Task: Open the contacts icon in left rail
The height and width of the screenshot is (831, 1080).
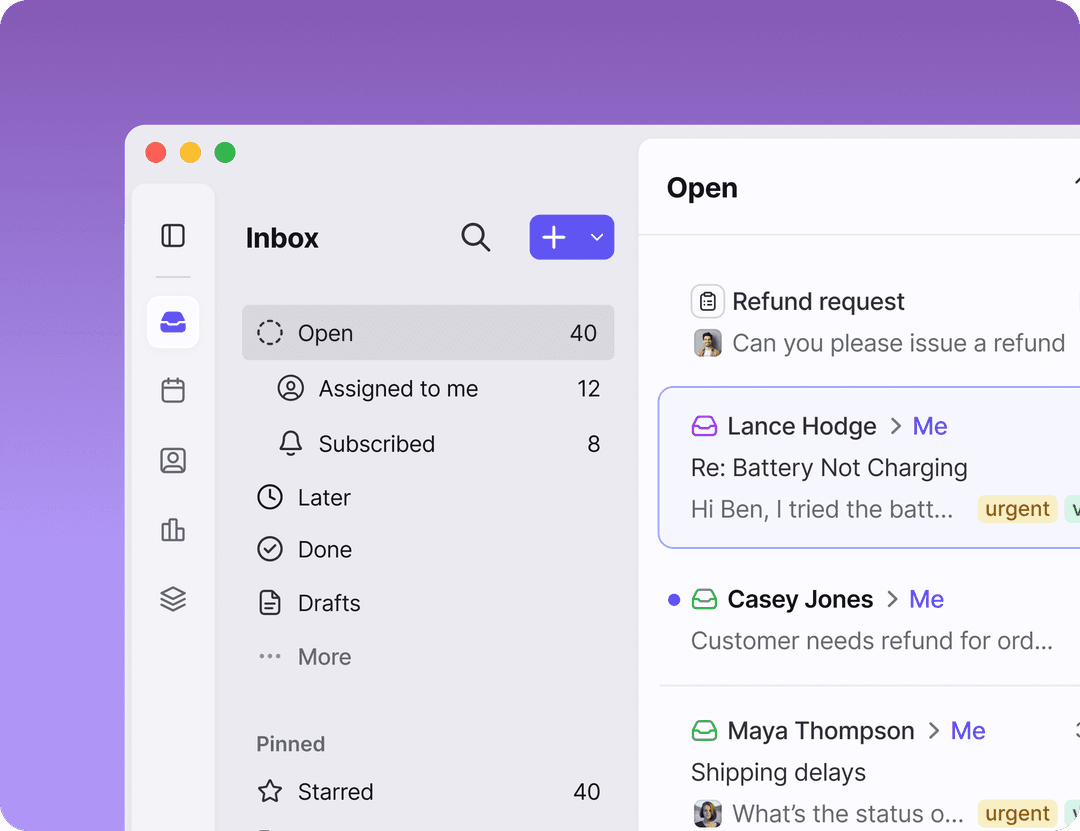Action: [x=173, y=460]
